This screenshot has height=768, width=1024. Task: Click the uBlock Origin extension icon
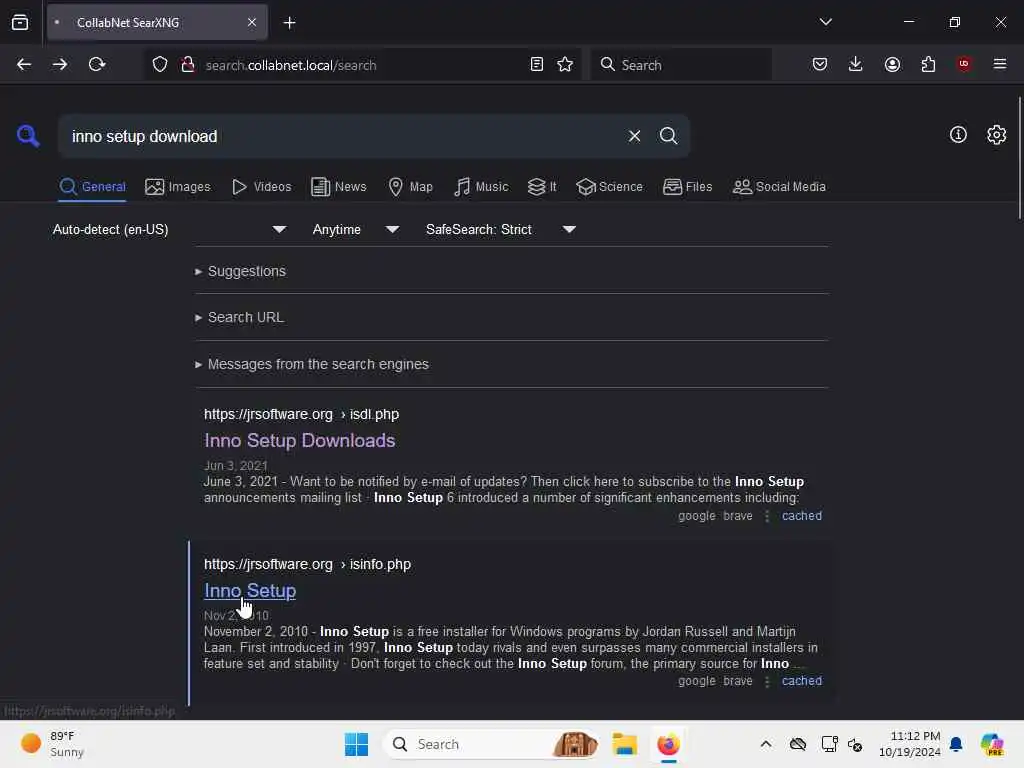964,64
